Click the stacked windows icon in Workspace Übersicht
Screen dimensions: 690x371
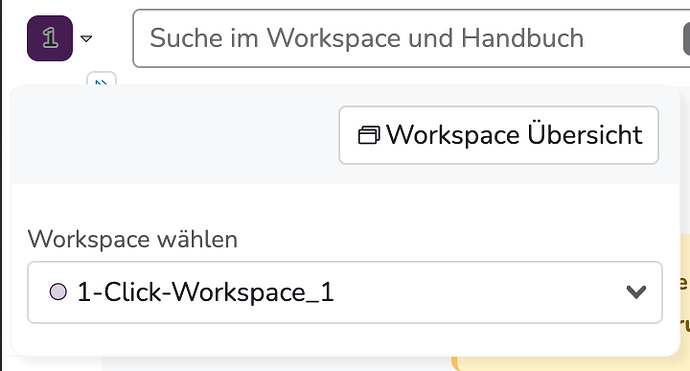tap(369, 135)
